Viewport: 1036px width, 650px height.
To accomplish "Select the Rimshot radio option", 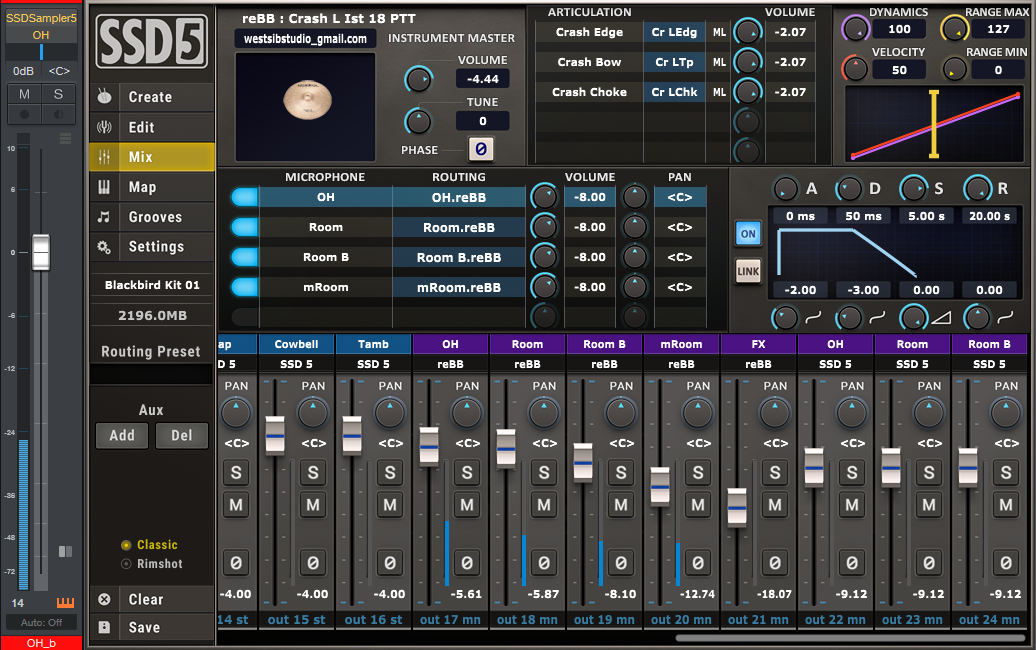I will point(126,564).
